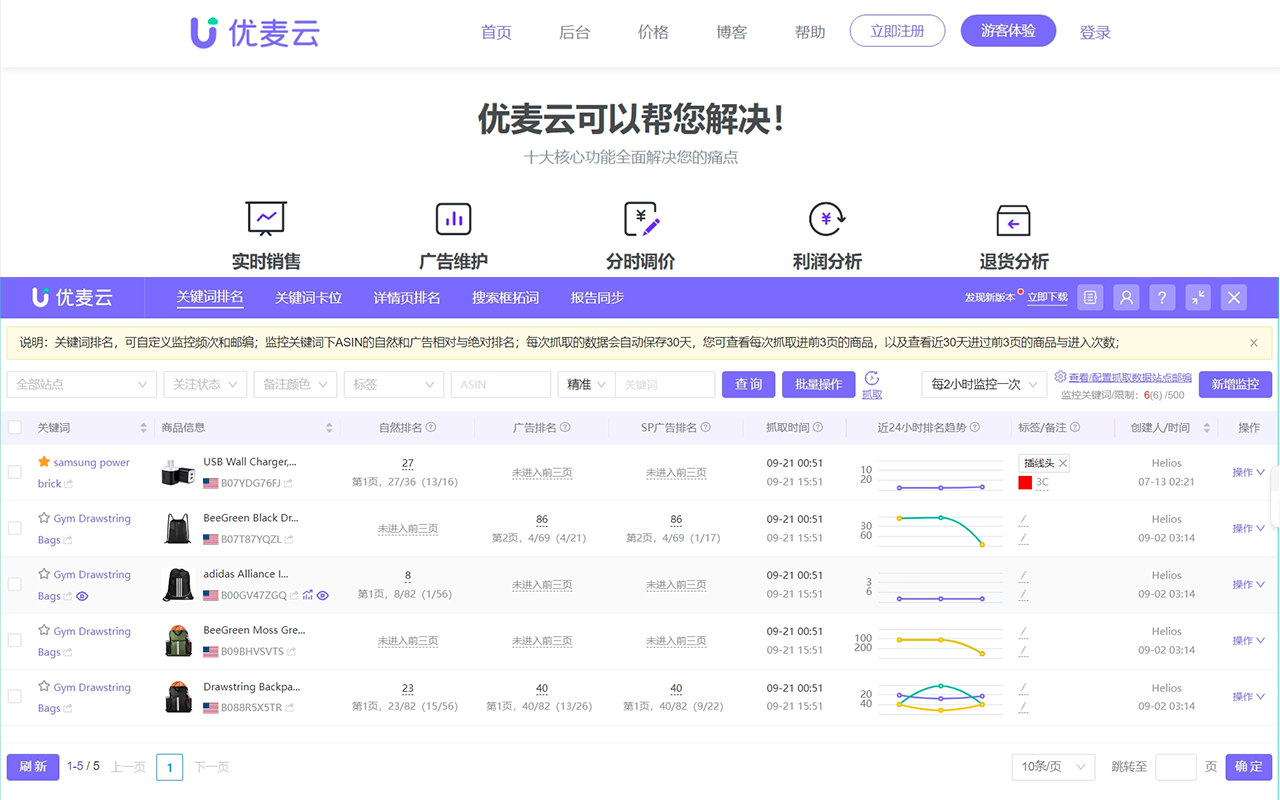Open the 全部站点 dropdown
Image resolution: width=1280 pixels, height=800 pixels.
tap(80, 384)
